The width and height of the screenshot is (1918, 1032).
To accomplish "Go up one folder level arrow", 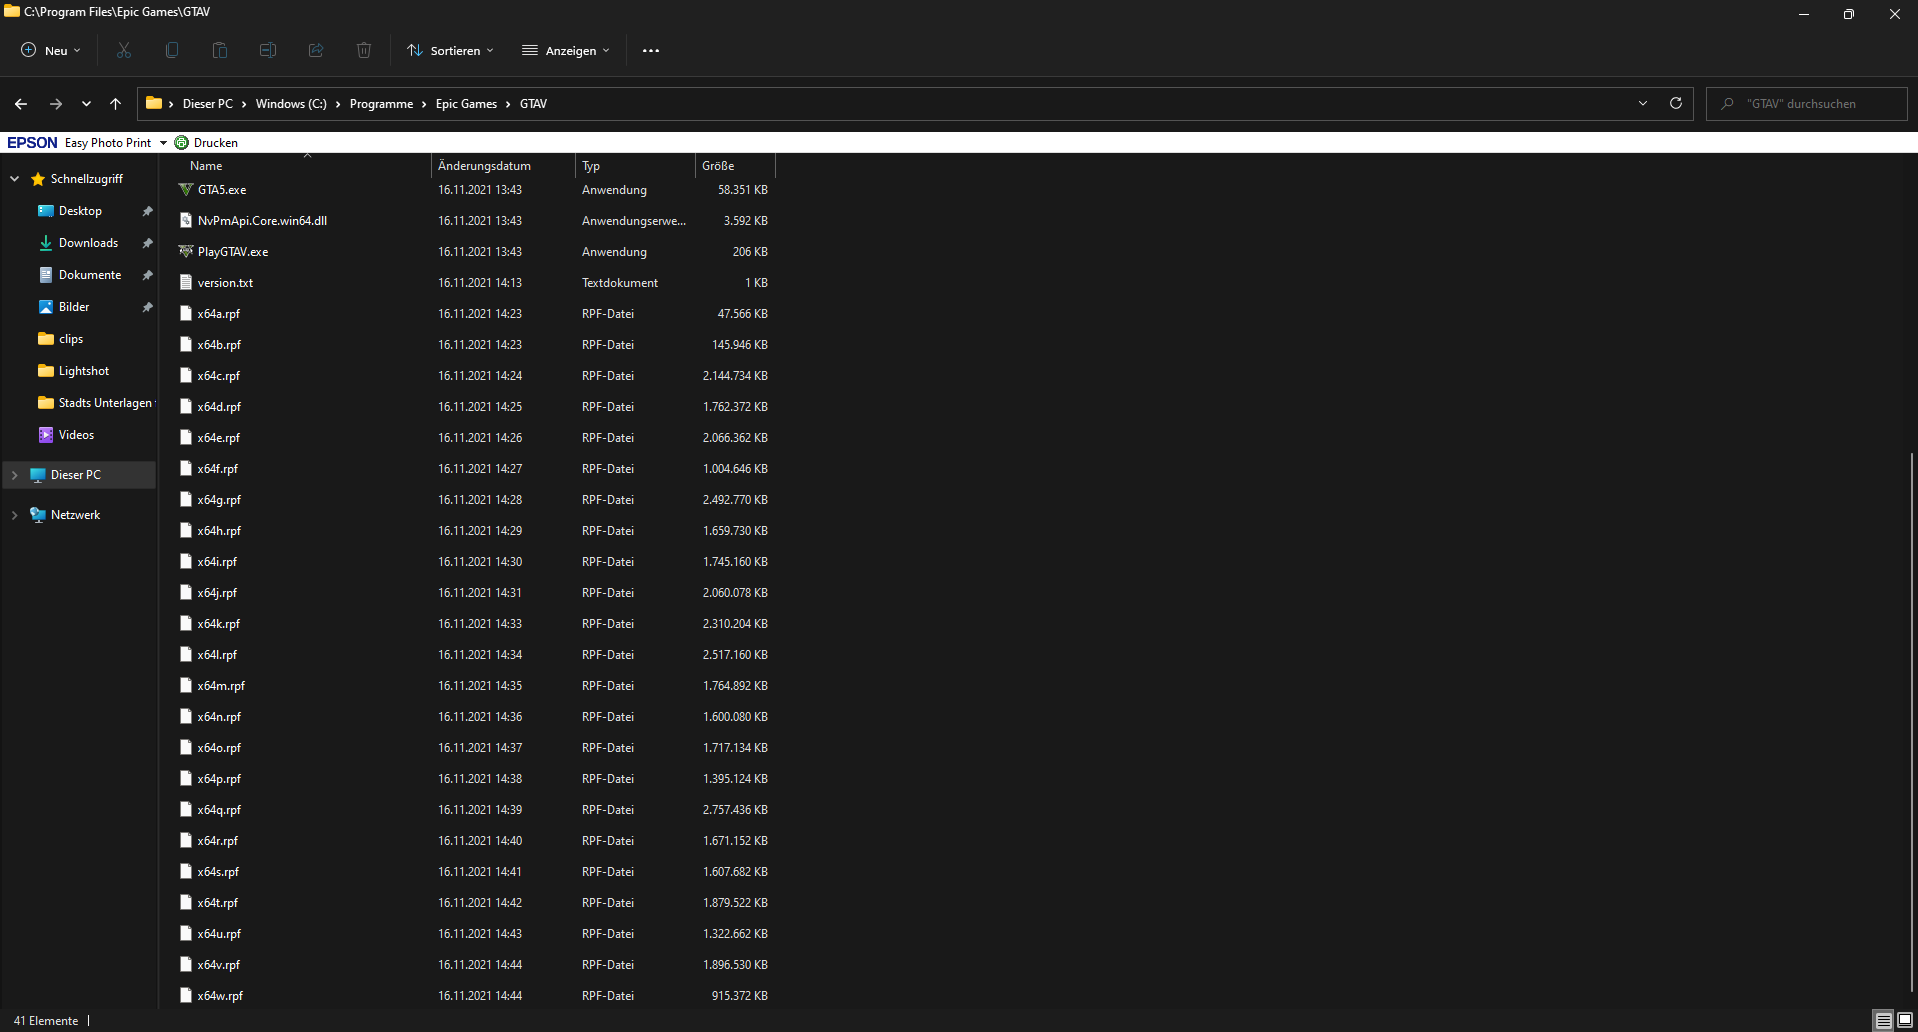I will pyautogui.click(x=116, y=104).
